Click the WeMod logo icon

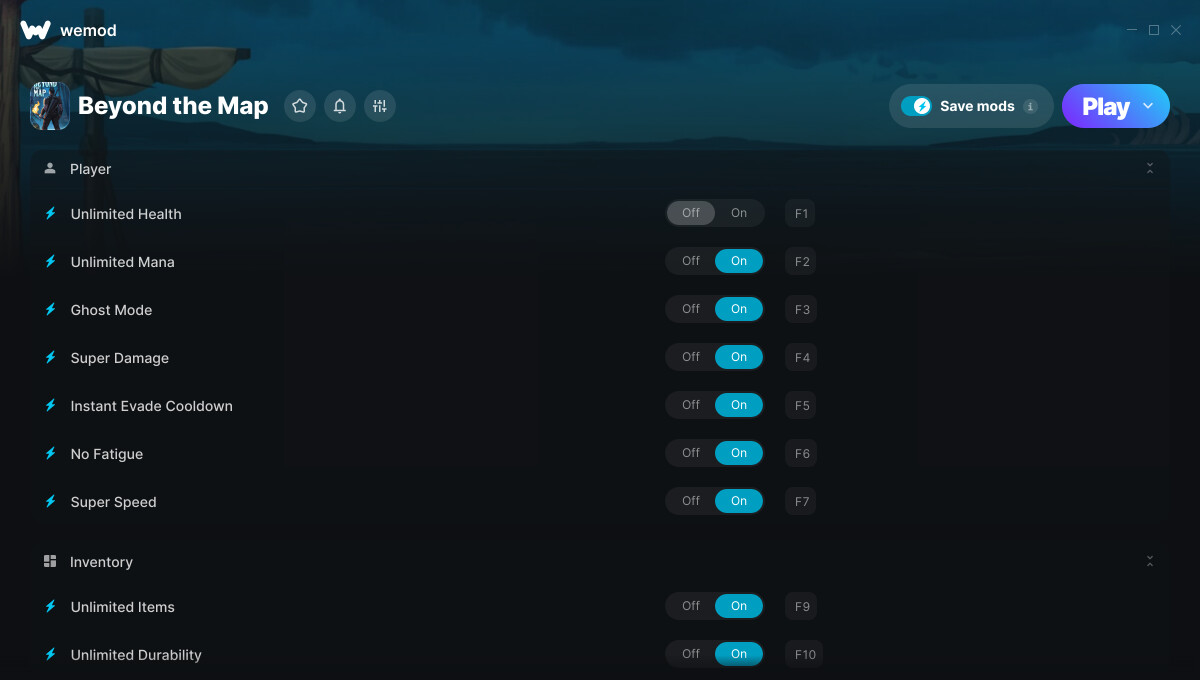tap(35, 30)
